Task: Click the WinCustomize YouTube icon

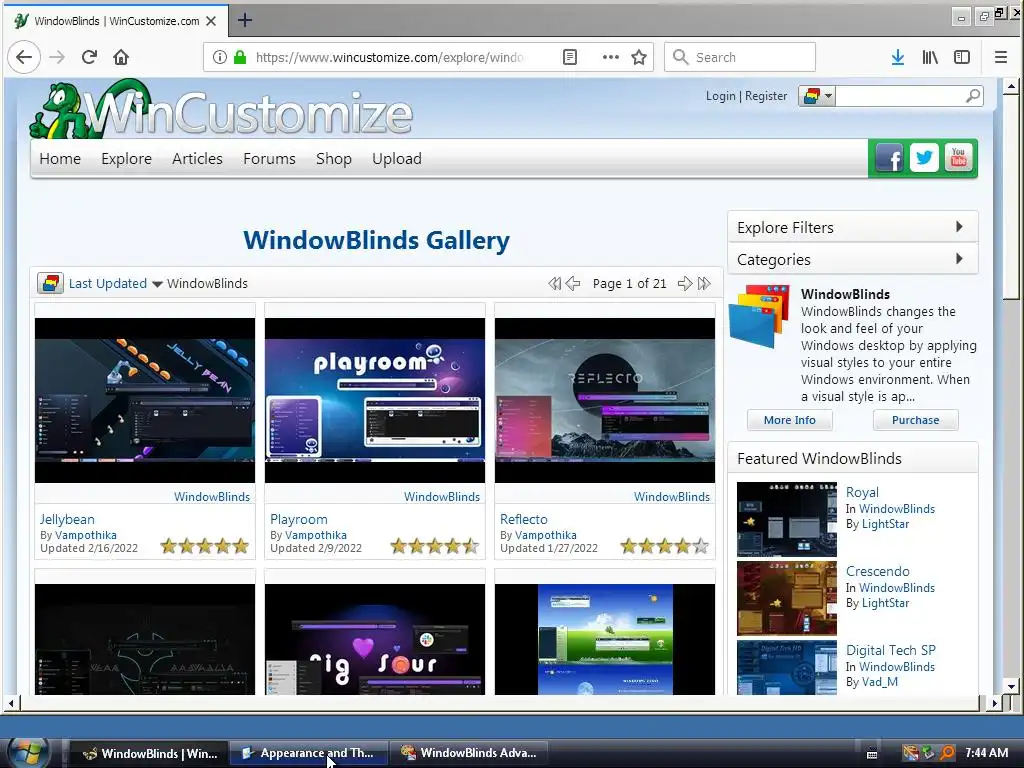Action: coord(959,158)
